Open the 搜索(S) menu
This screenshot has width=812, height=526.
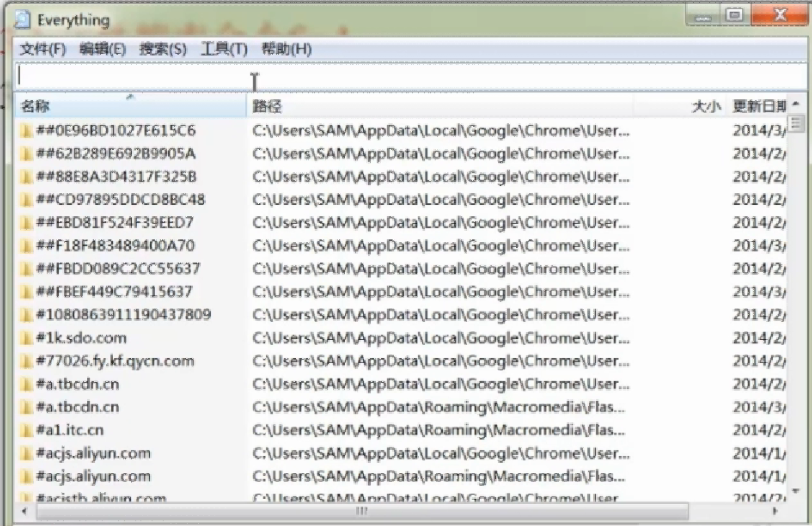pos(163,49)
